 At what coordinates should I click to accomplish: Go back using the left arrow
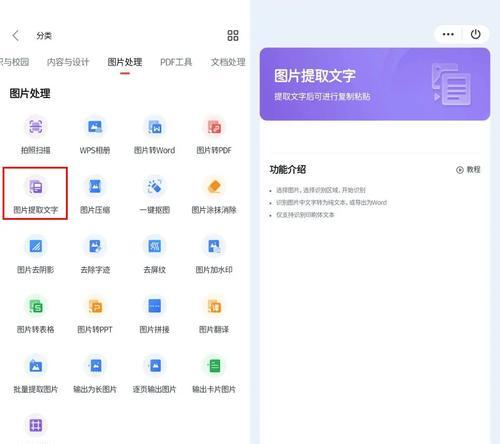click(x=16, y=35)
